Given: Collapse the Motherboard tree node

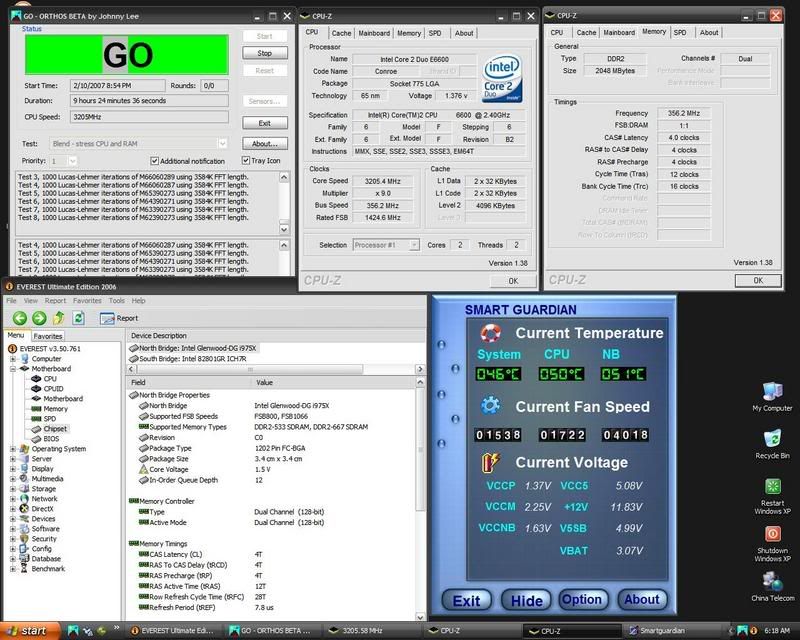Looking at the screenshot, I should coord(12,369).
